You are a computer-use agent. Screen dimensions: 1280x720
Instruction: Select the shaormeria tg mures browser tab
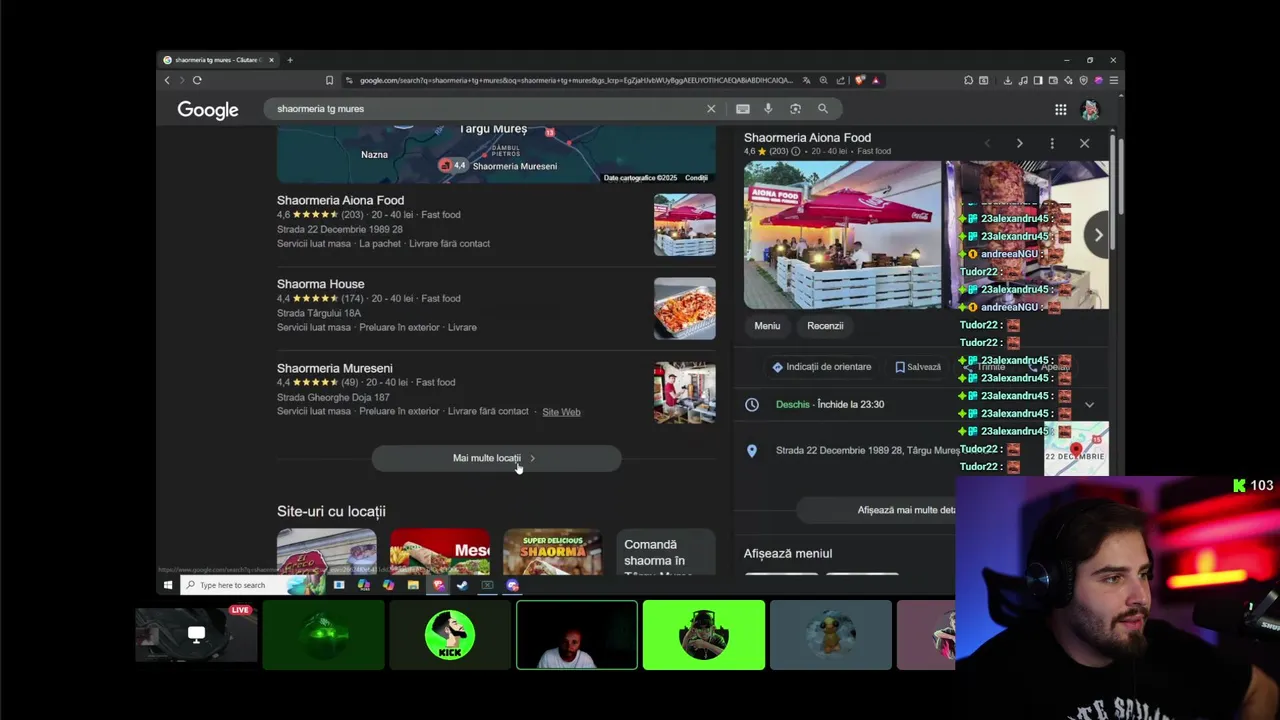[x=217, y=60]
